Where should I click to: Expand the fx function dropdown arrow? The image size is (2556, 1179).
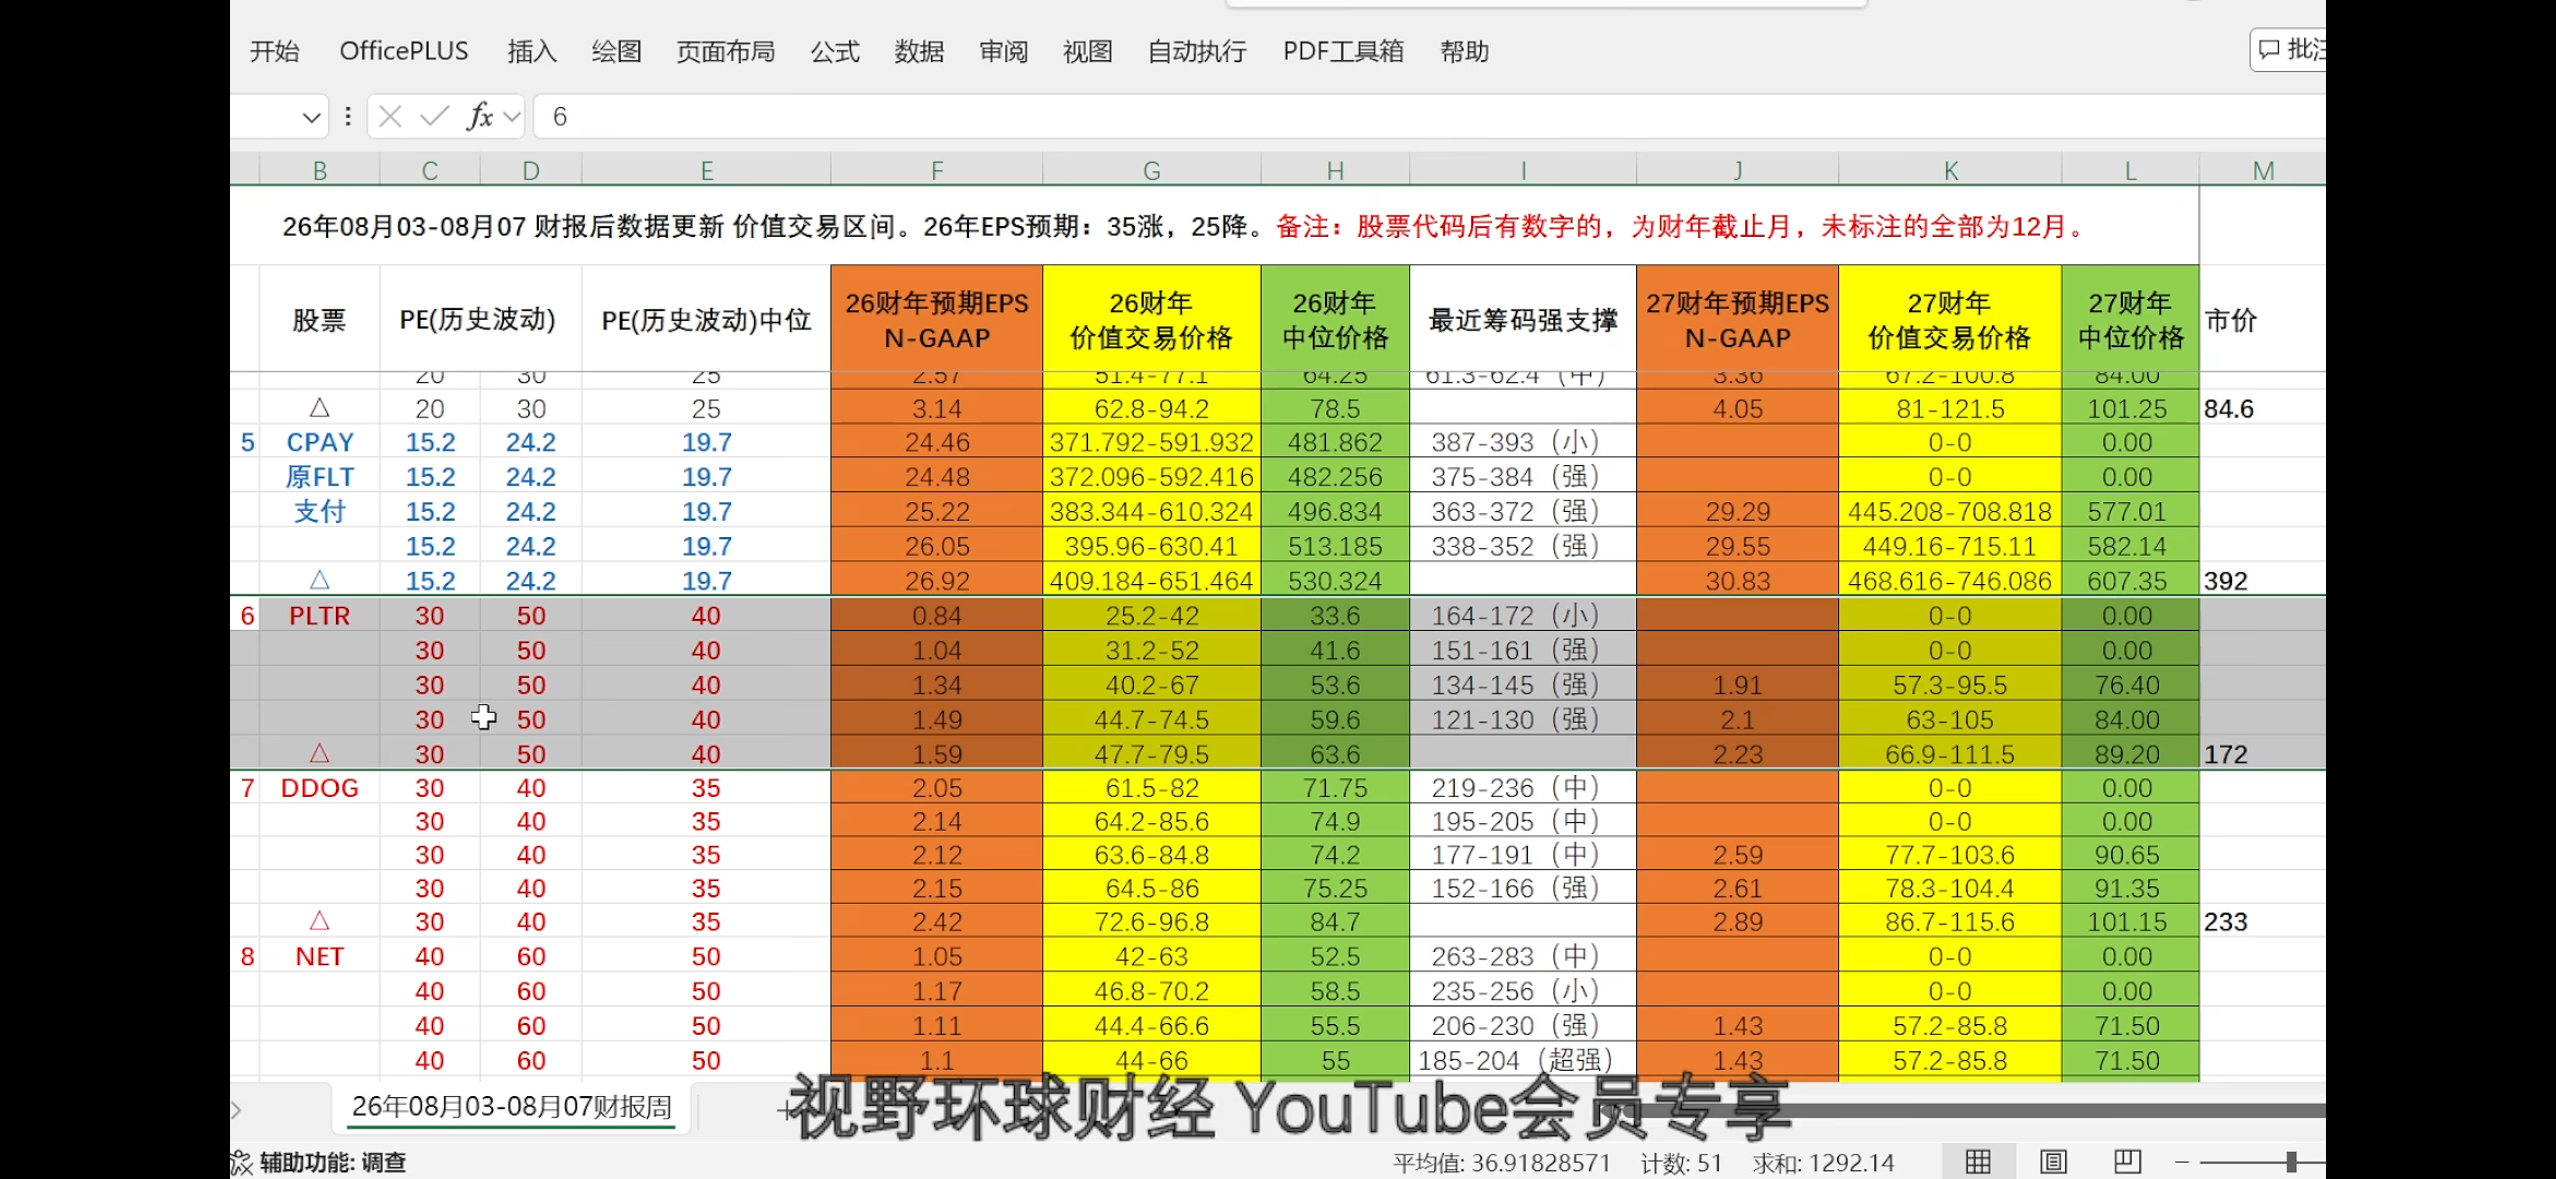click(x=512, y=118)
